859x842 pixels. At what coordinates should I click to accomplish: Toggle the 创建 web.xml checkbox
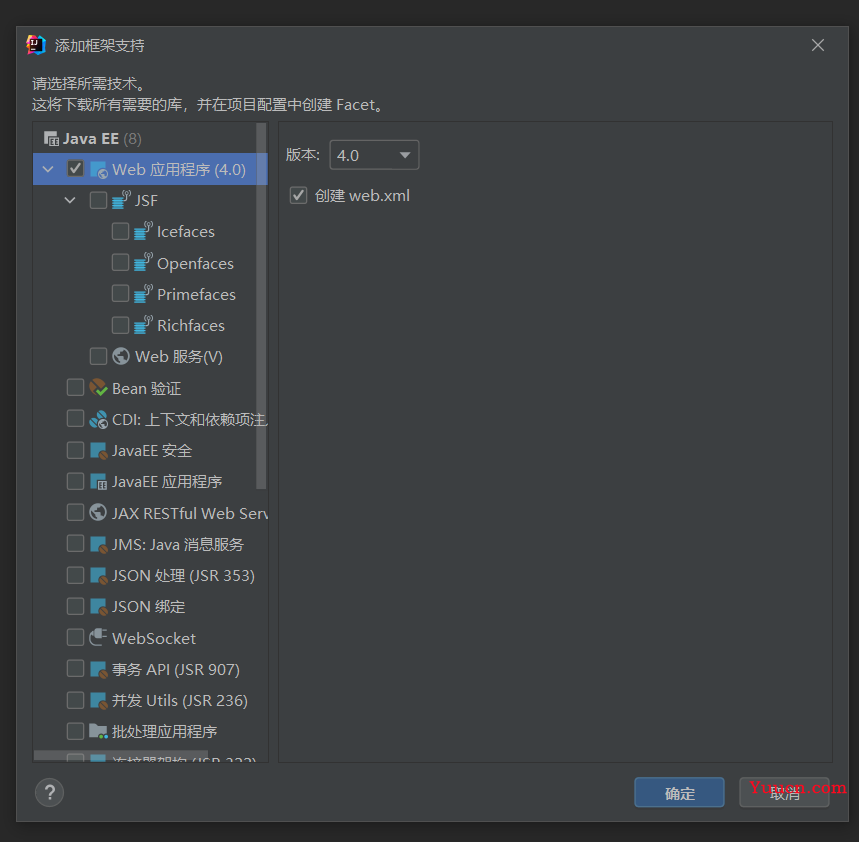coord(298,195)
